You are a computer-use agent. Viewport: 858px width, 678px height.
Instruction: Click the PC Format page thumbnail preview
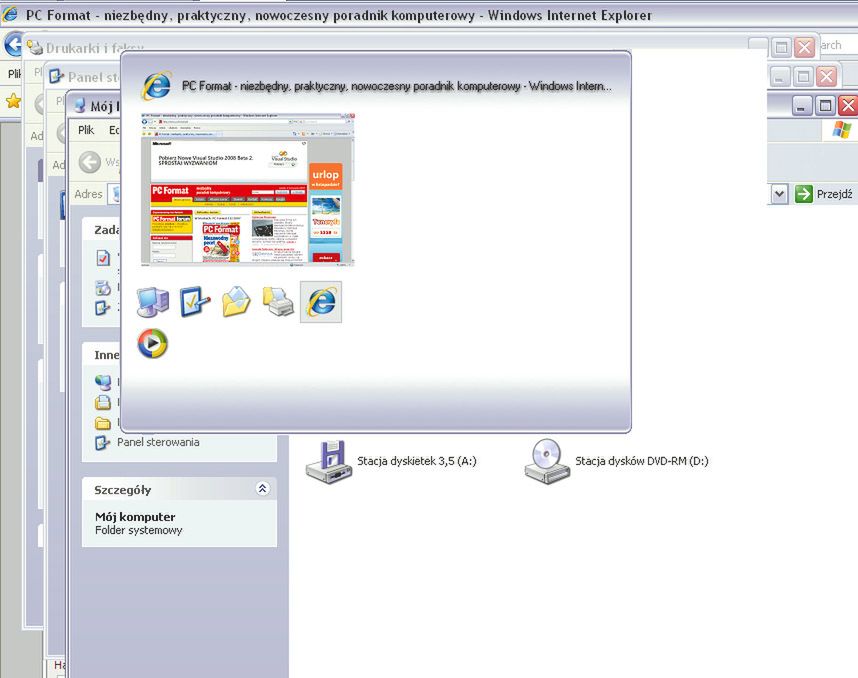point(248,190)
